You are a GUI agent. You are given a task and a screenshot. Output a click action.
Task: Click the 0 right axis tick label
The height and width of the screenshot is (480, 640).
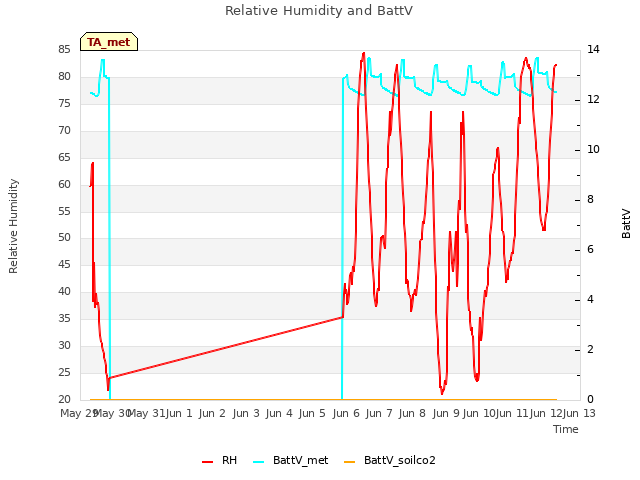click(x=590, y=399)
